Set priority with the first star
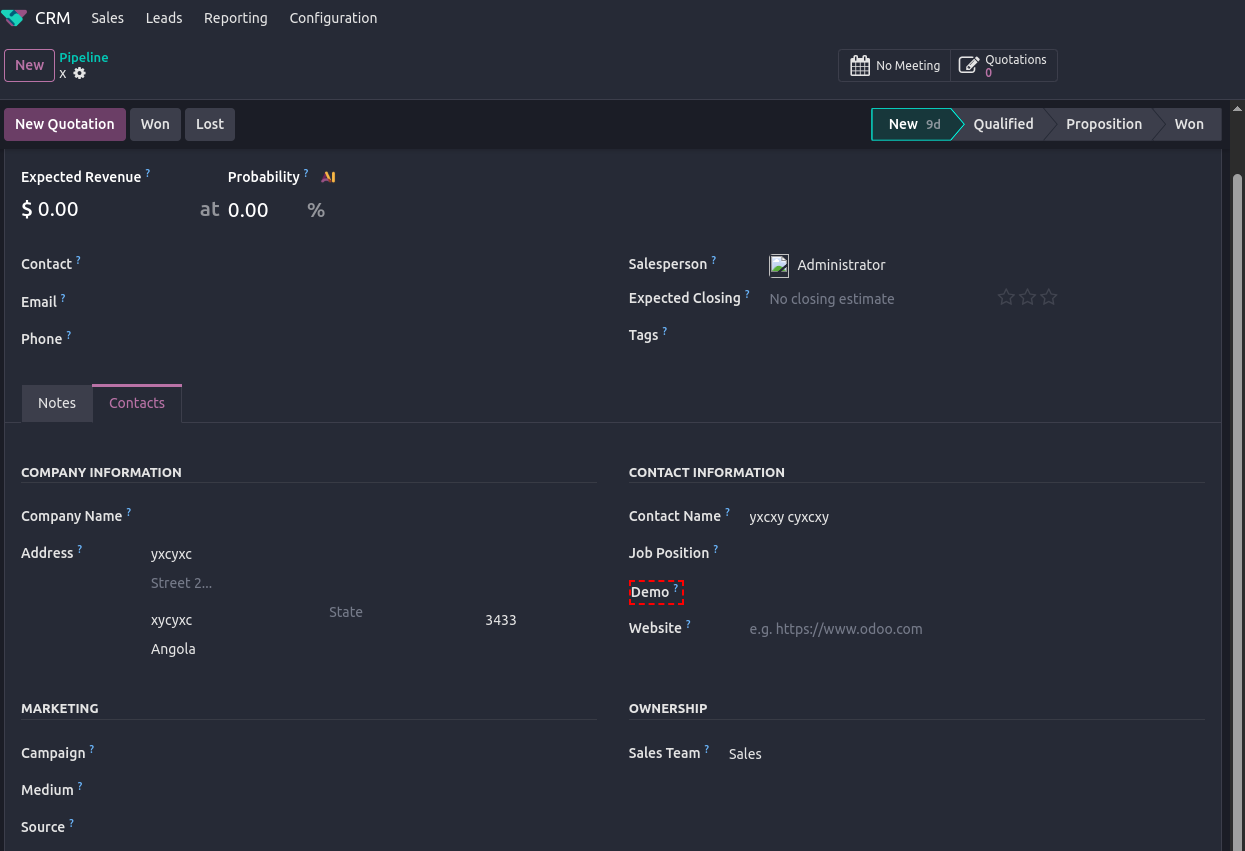Image resolution: width=1245 pixels, height=851 pixels. pyautogui.click(x=1006, y=297)
